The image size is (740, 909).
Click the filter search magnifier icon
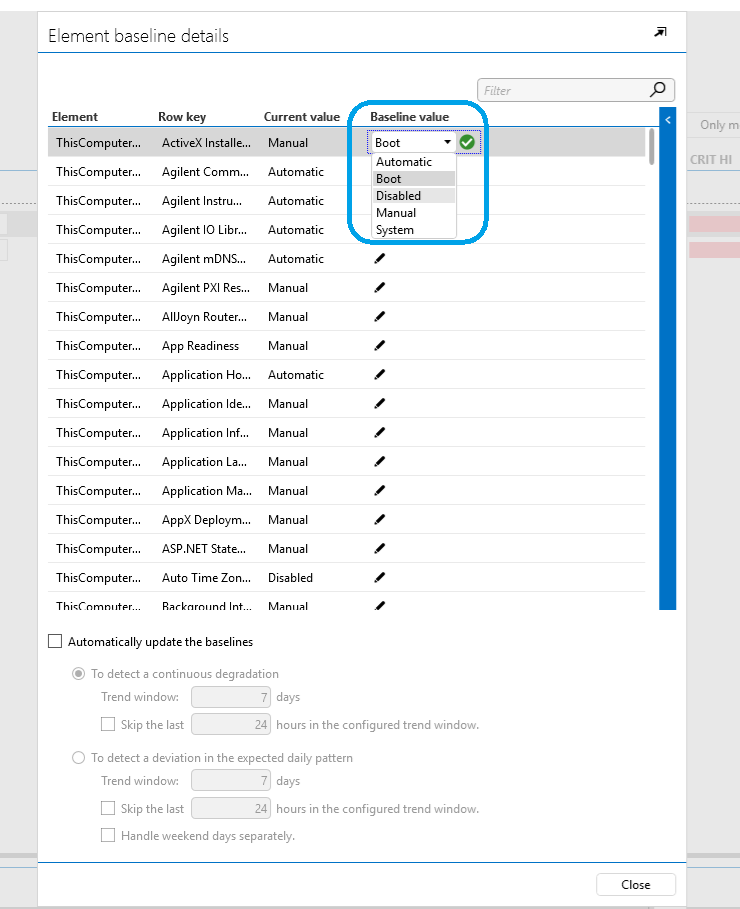658,90
